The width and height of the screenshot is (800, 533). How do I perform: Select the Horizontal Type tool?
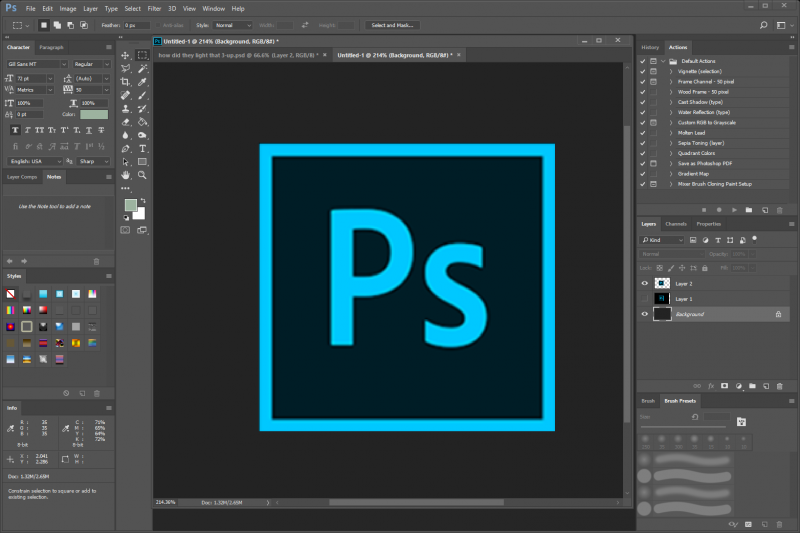pyautogui.click(x=143, y=148)
